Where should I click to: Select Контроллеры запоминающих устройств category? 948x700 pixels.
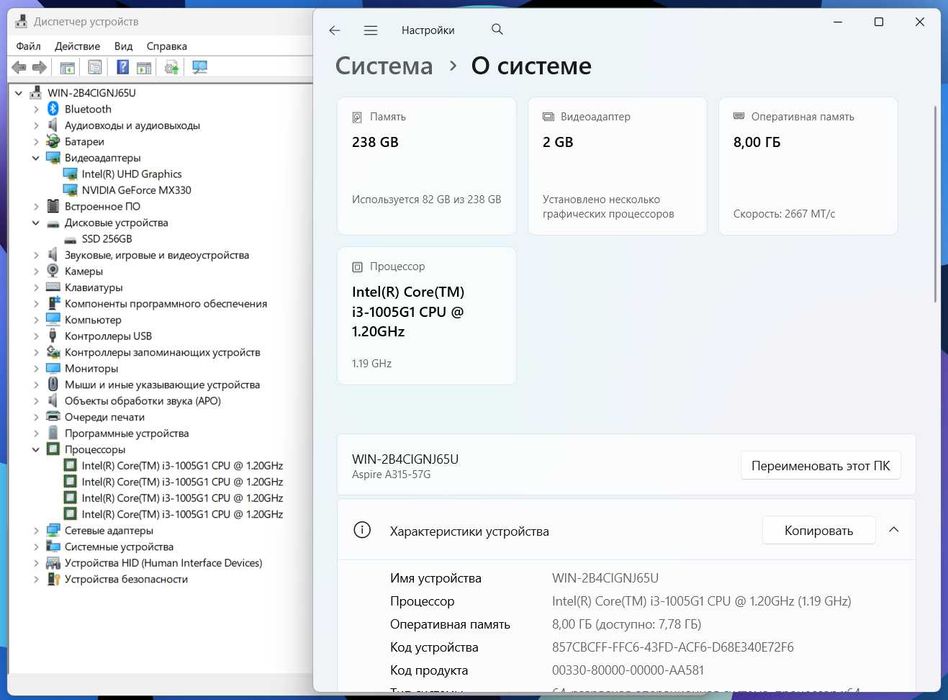click(162, 352)
